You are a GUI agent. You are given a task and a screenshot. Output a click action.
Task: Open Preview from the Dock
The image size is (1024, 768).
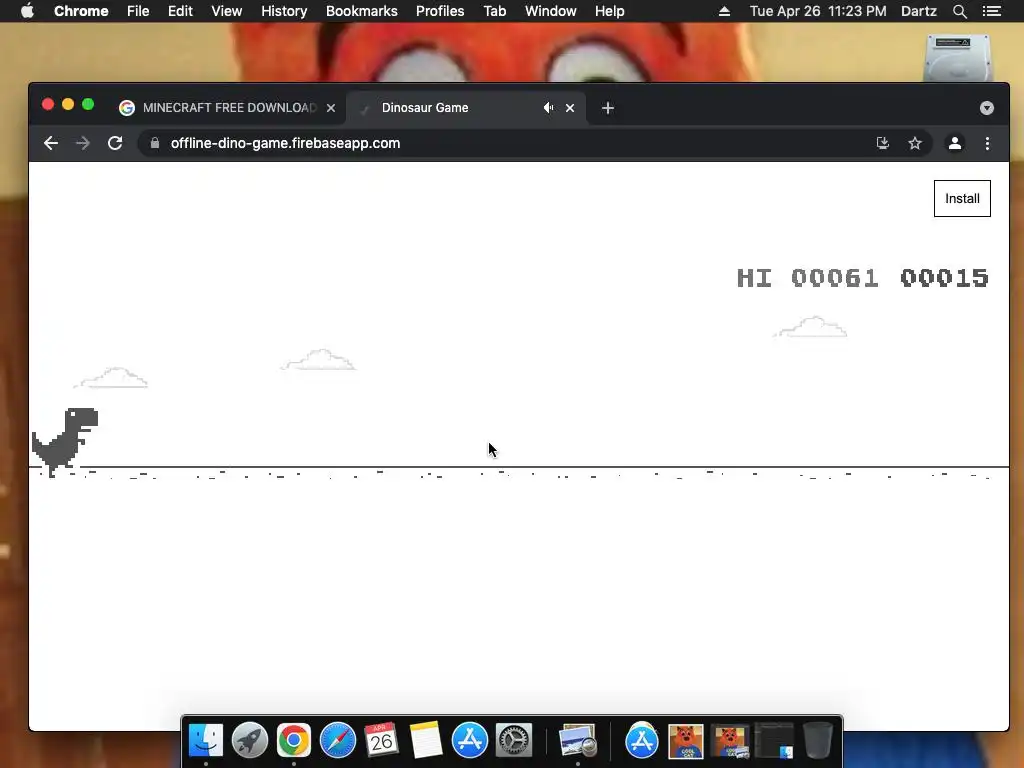[578, 741]
